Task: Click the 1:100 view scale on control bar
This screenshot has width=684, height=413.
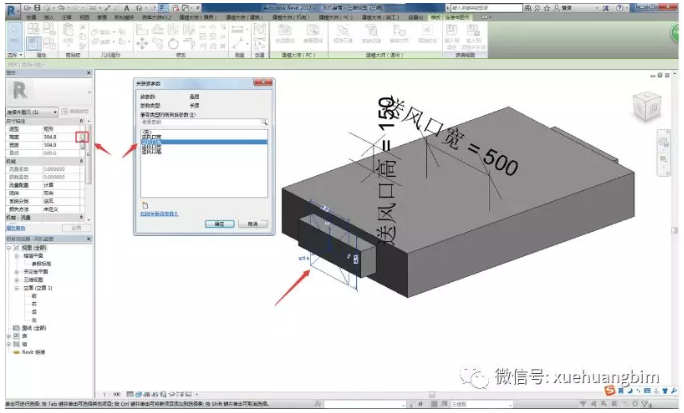Action: pos(110,394)
